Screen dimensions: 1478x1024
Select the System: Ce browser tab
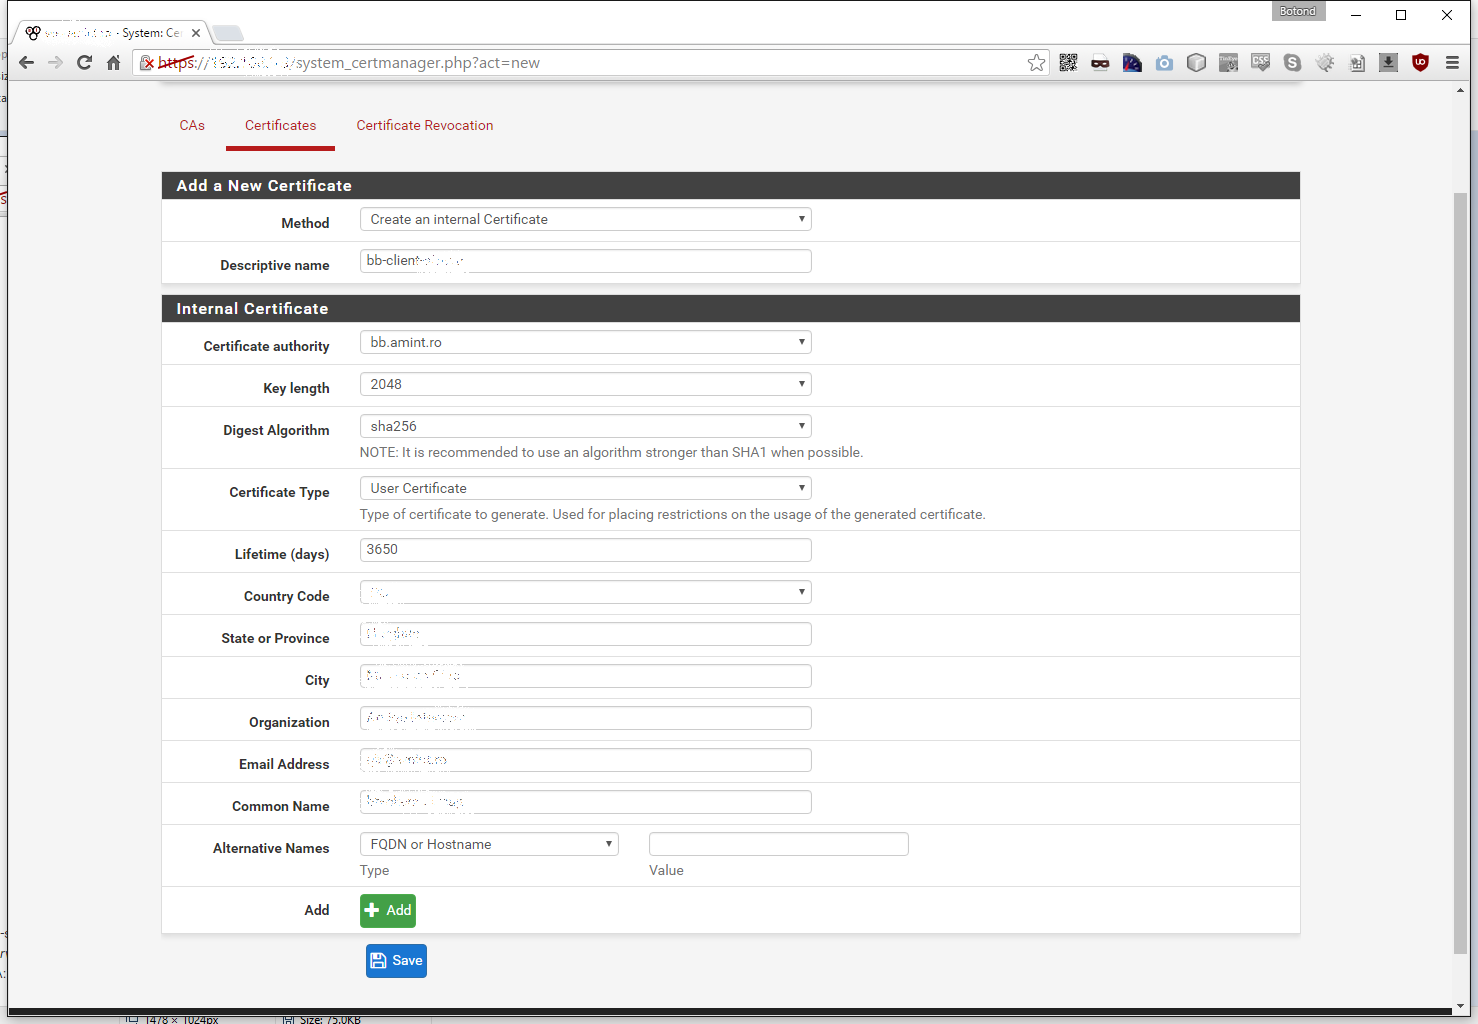tap(112, 33)
